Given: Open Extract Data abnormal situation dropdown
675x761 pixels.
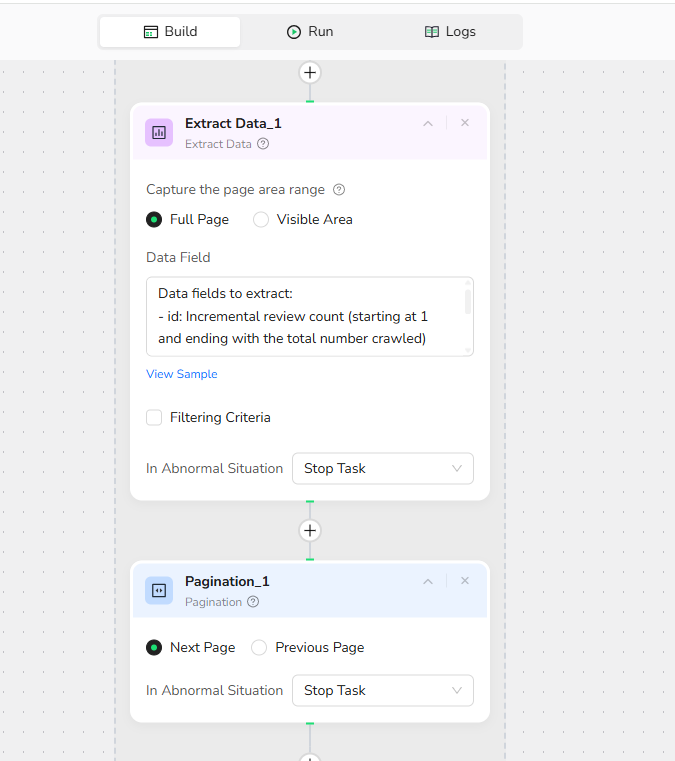Looking at the screenshot, I should click(x=382, y=469).
